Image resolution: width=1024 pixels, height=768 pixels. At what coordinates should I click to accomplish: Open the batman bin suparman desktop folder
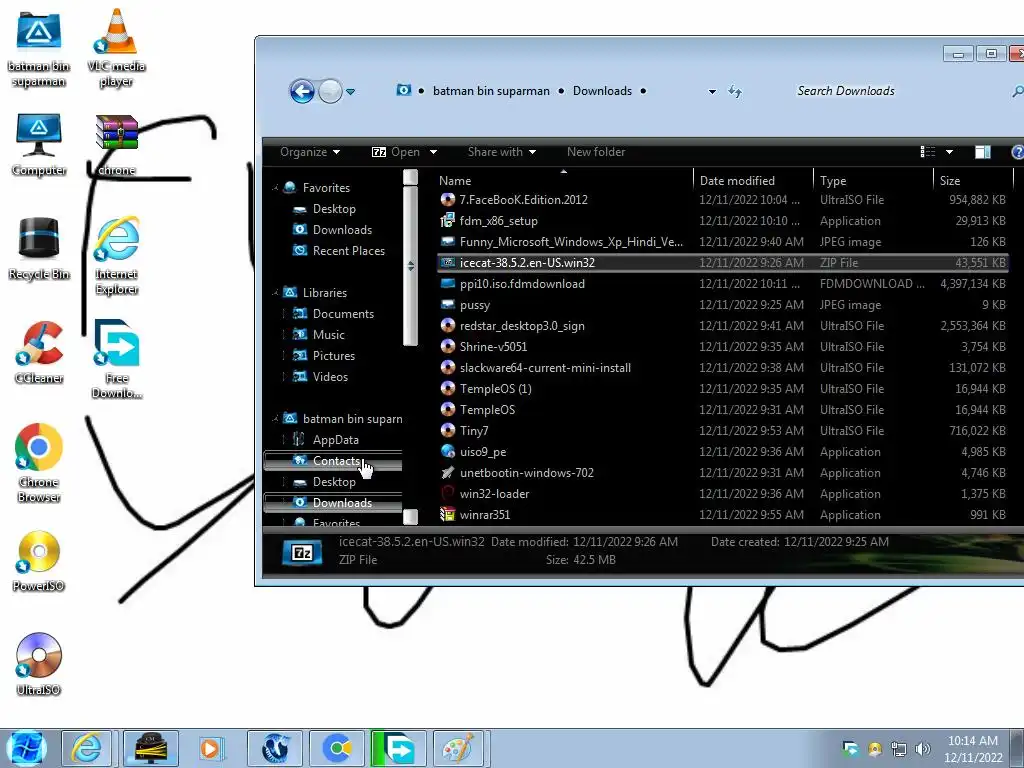[39, 48]
